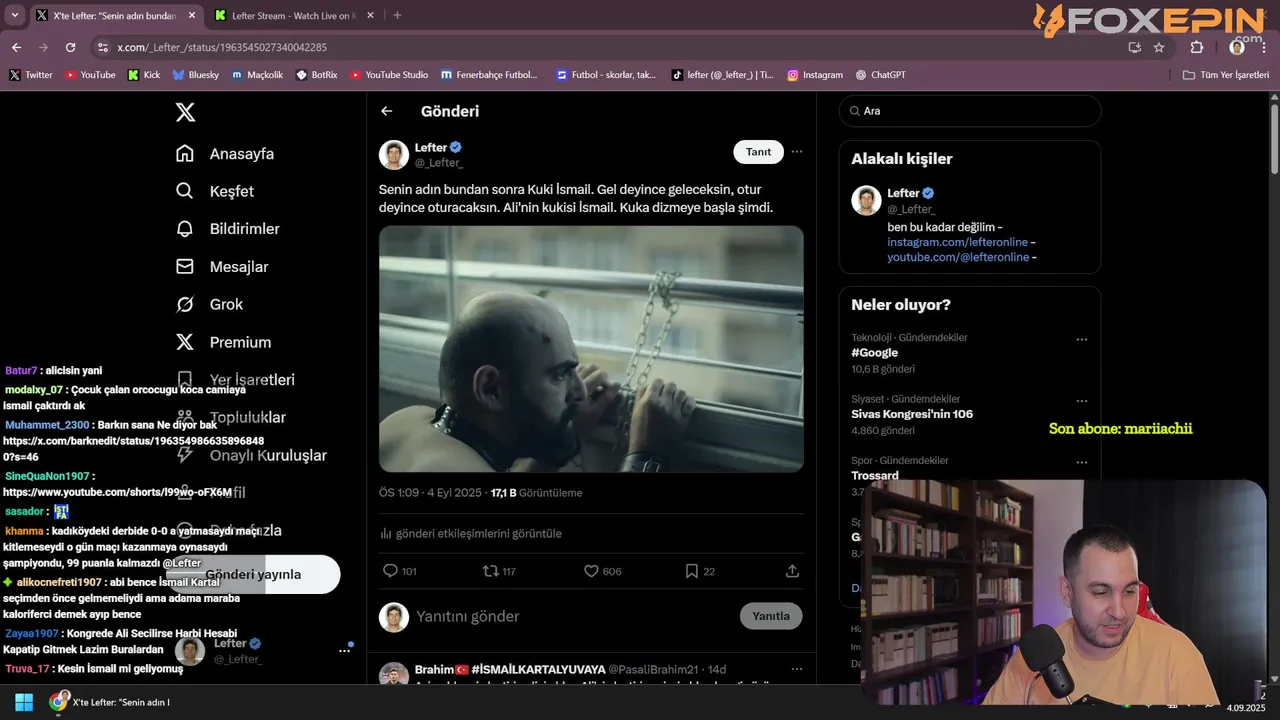Viewport: 1280px width, 720px height.
Task: Open gönderi etkileşimlerini görüntüle
Action: [471, 534]
